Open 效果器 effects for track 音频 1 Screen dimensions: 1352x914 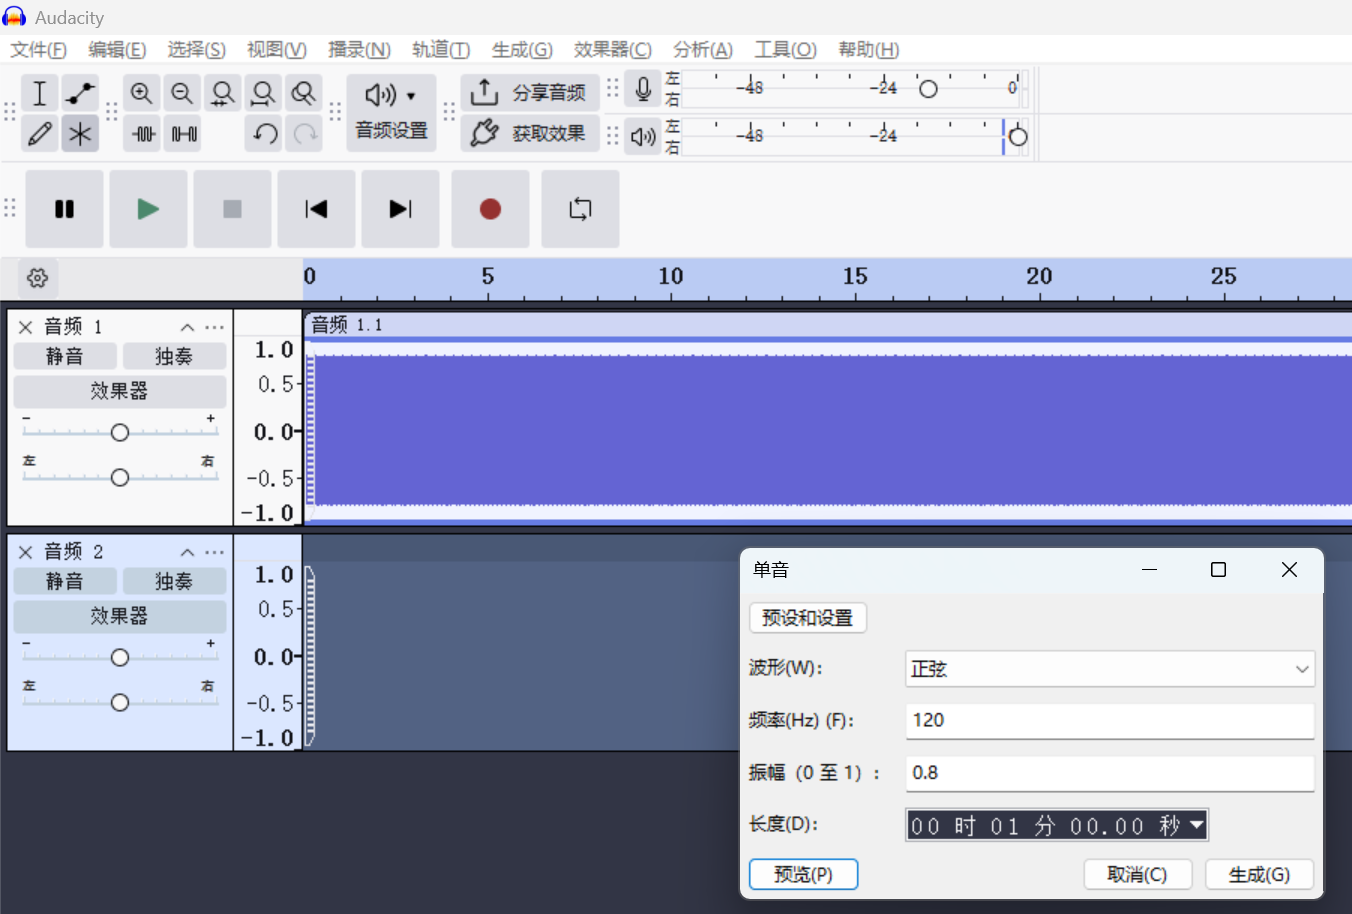119,391
